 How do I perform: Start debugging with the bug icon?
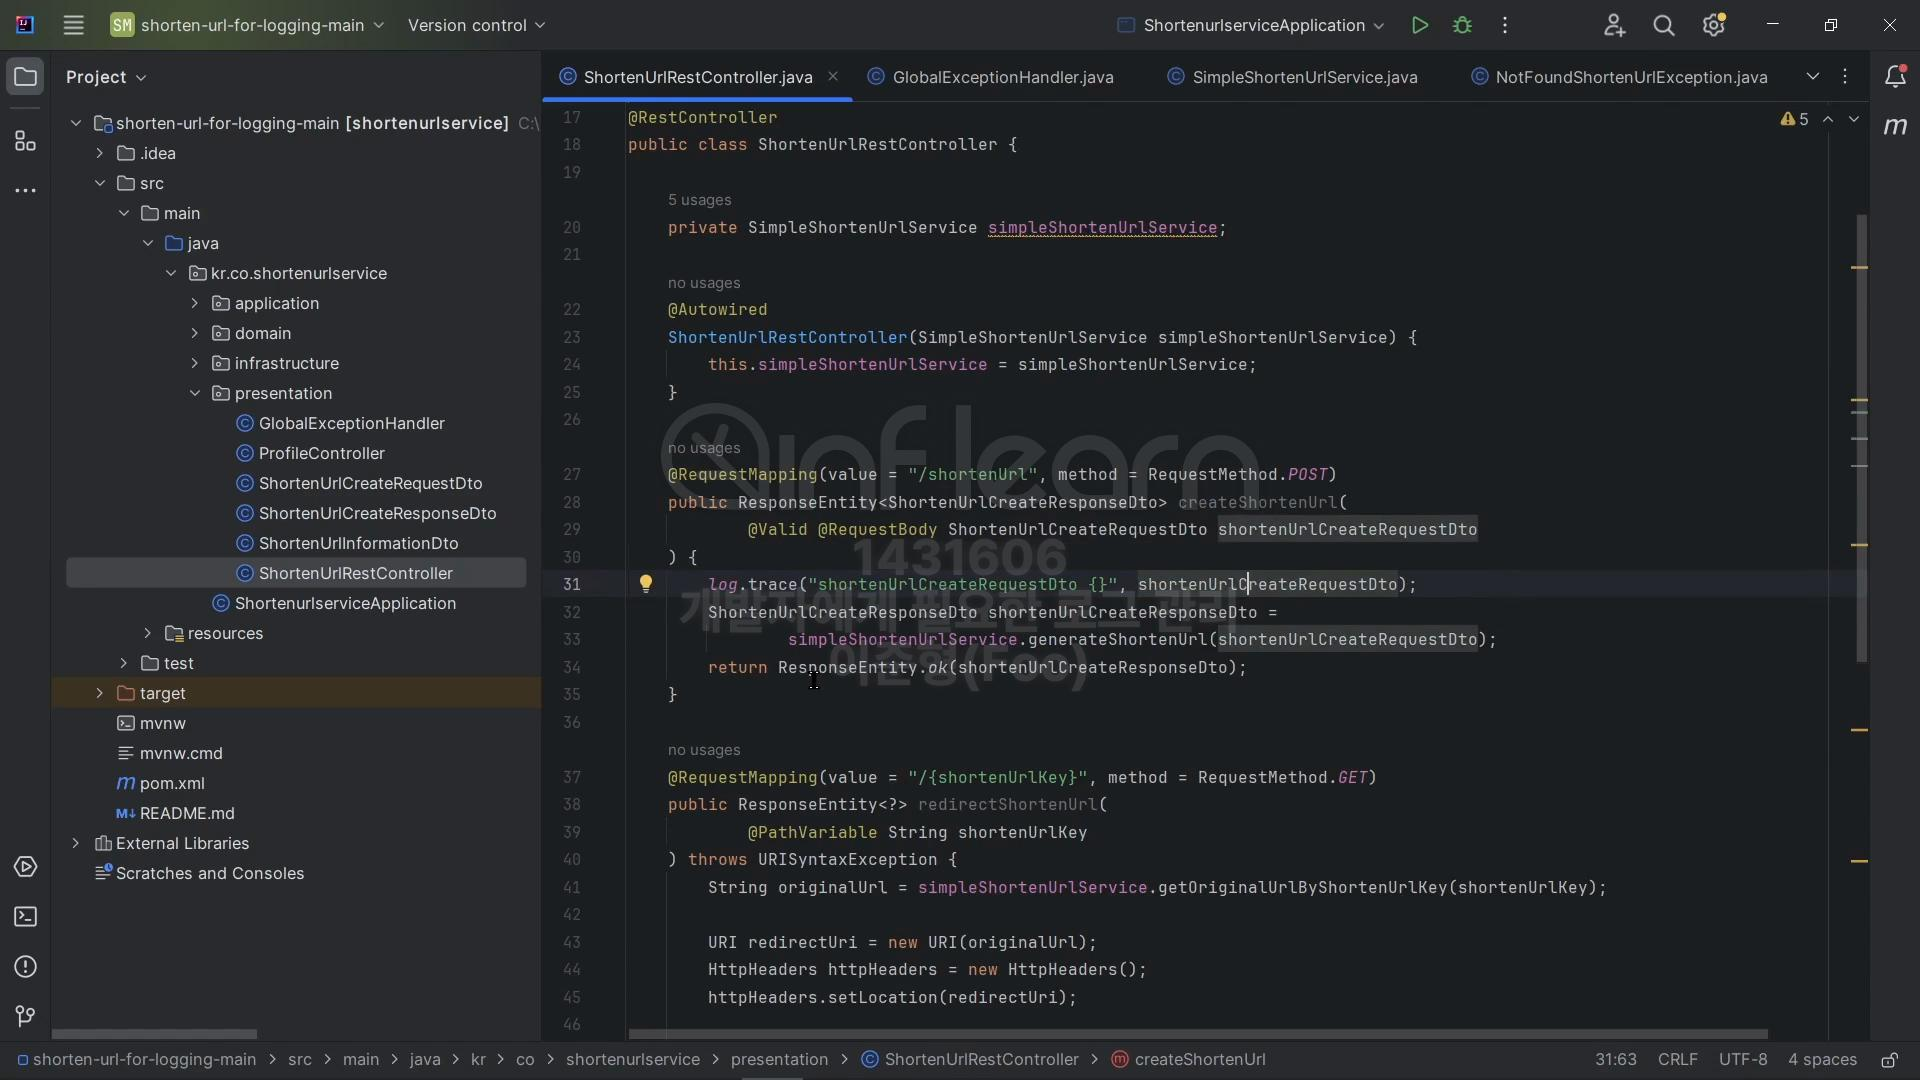coord(1462,26)
